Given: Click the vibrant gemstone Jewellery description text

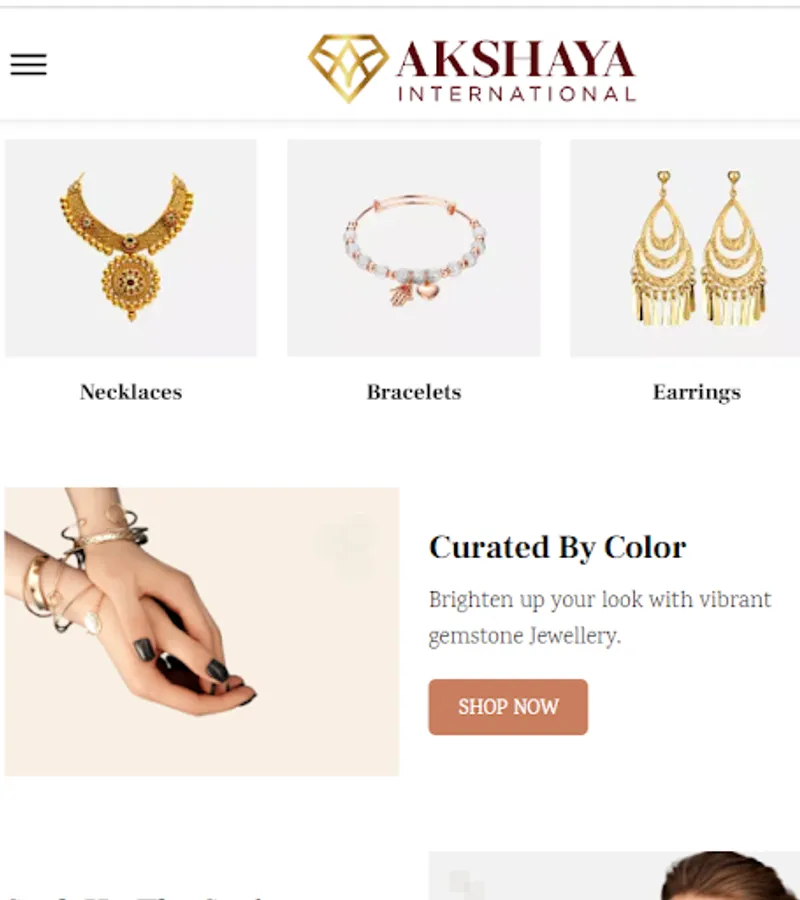Looking at the screenshot, I should [600, 618].
